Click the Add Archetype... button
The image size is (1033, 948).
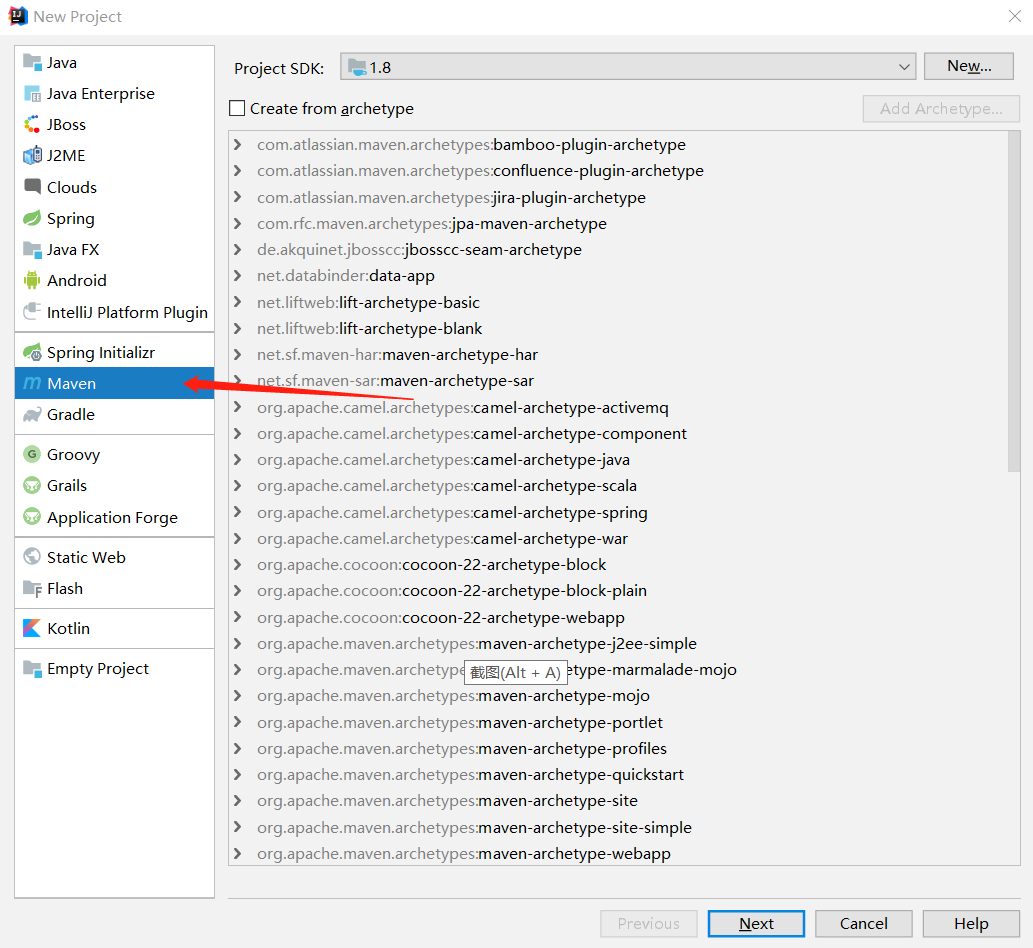point(941,109)
